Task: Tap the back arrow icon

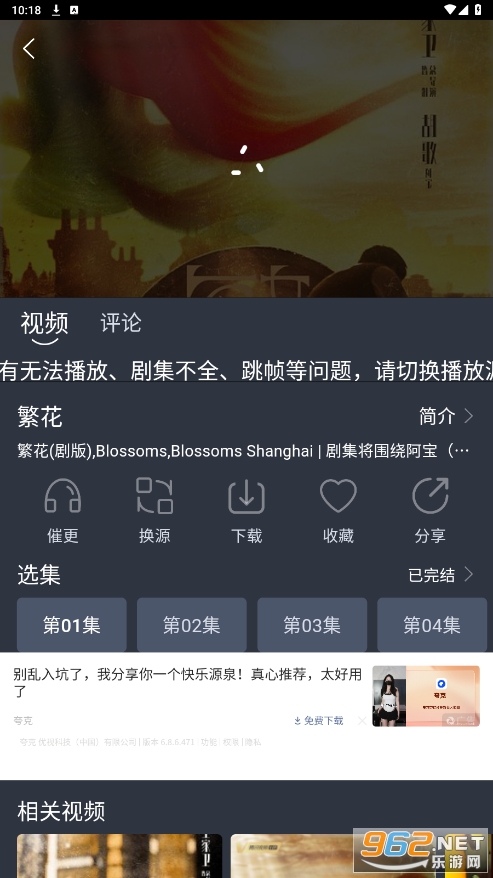Action: coord(29,49)
